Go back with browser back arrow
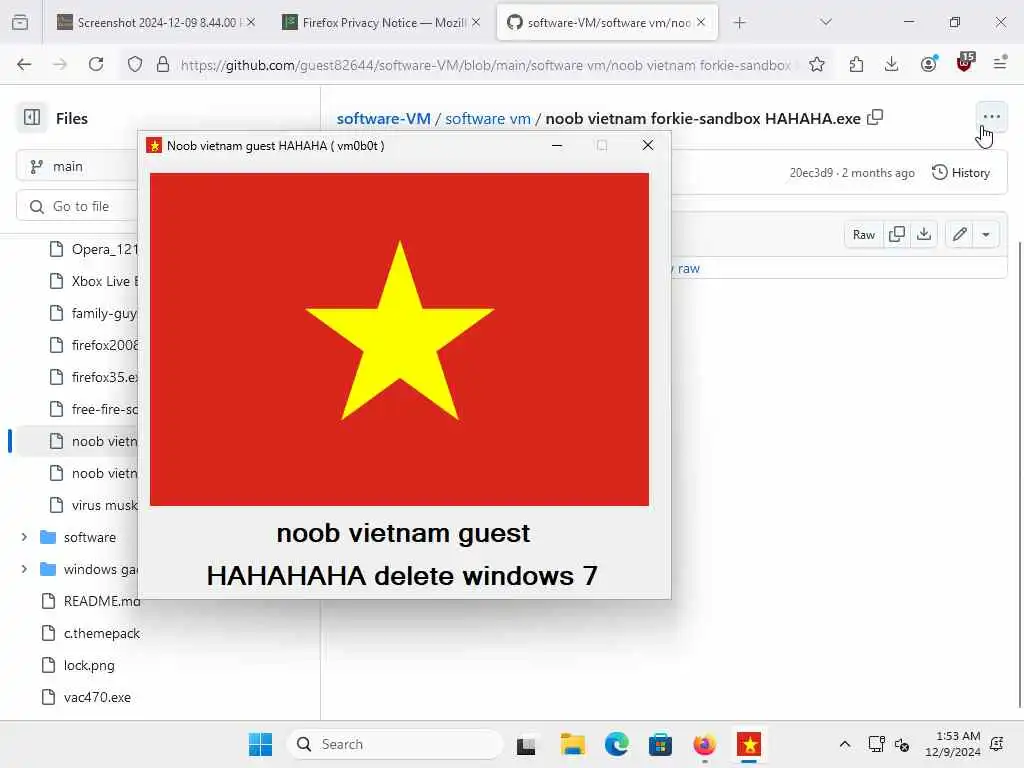The image size is (1024, 768). point(24,64)
